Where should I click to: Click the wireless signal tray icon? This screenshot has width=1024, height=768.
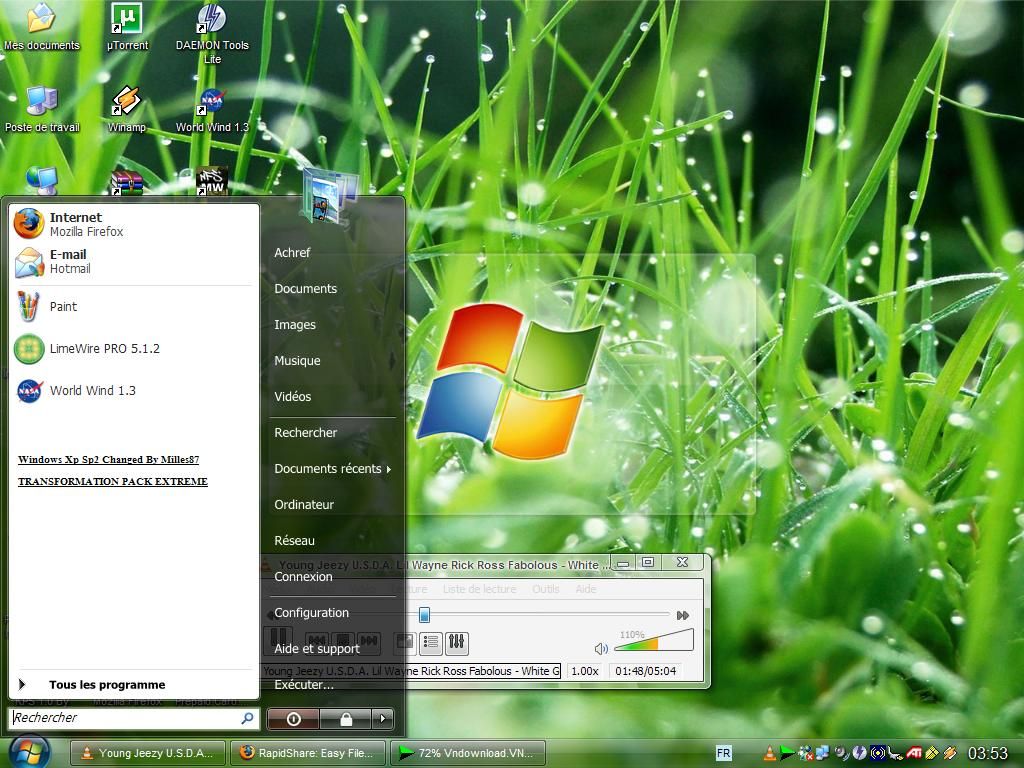(878, 753)
